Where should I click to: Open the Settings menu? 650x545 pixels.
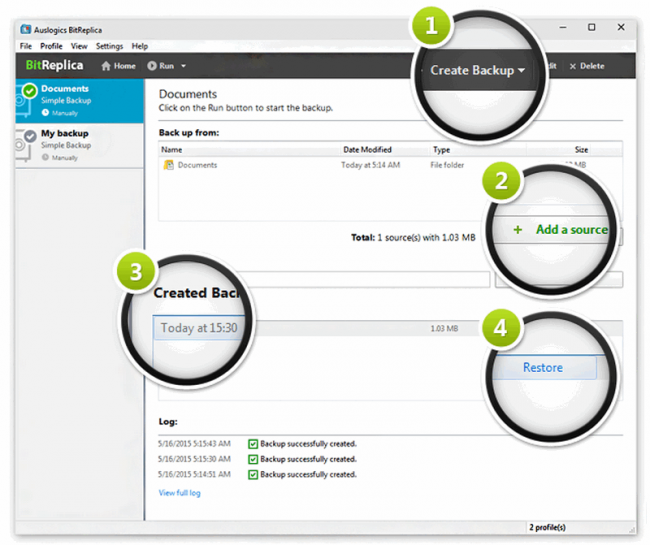point(109,46)
